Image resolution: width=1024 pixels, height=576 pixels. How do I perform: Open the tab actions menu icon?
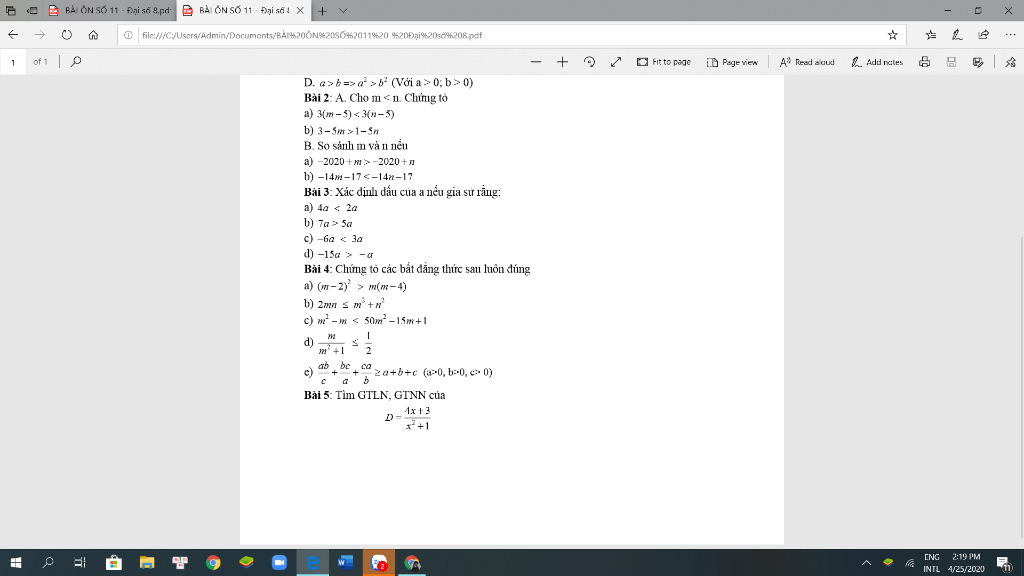coord(10,10)
